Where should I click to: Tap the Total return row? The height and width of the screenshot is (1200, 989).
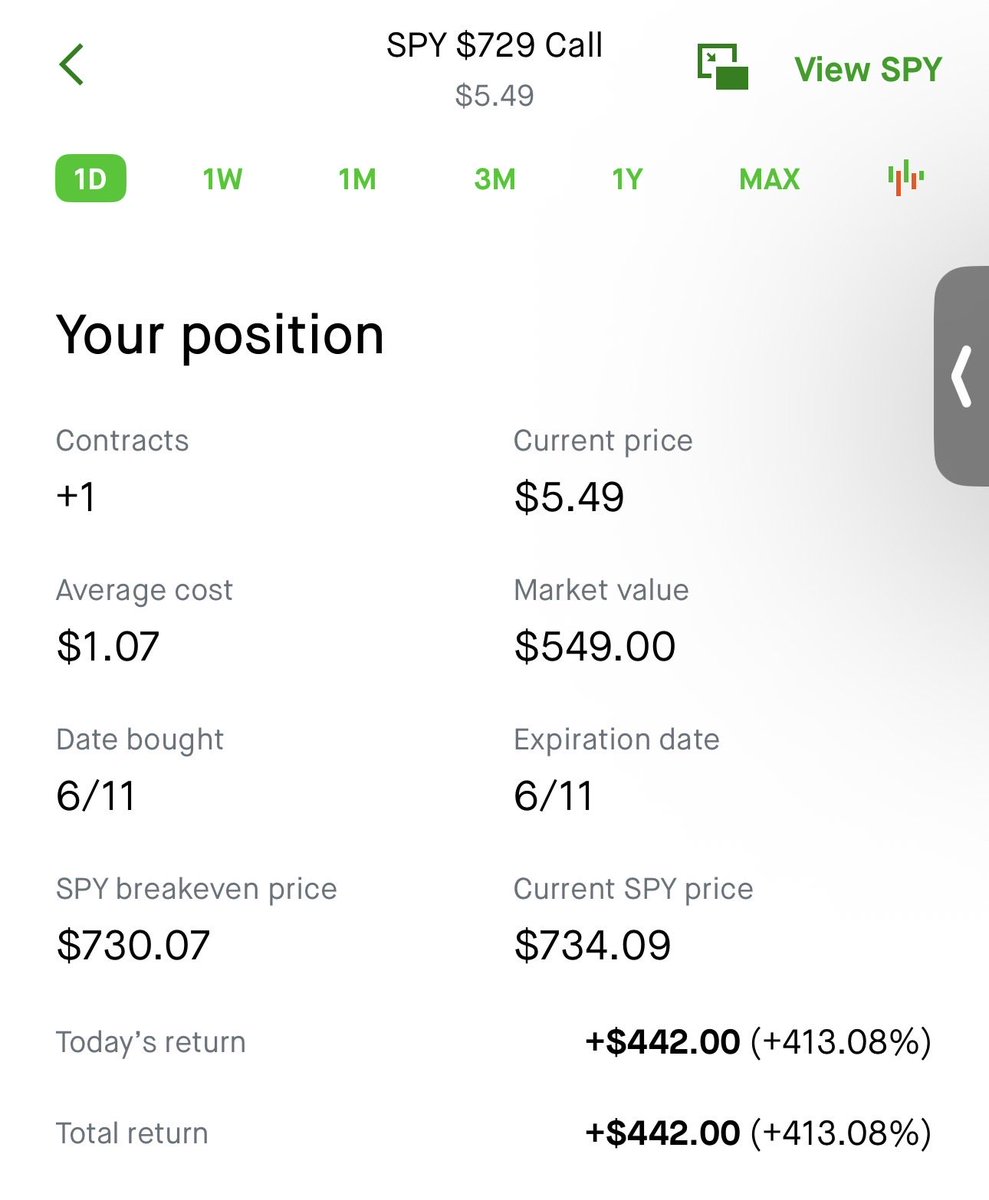494,1133
